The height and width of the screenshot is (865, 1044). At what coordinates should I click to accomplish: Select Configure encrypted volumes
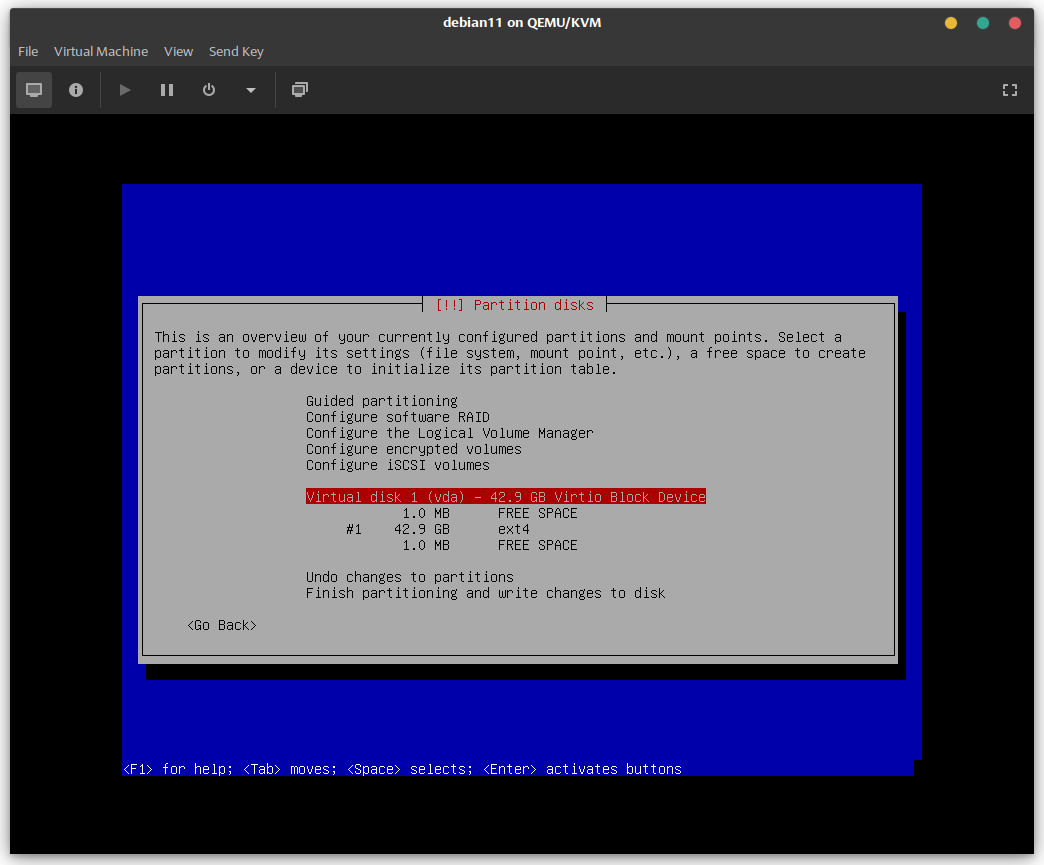point(413,449)
